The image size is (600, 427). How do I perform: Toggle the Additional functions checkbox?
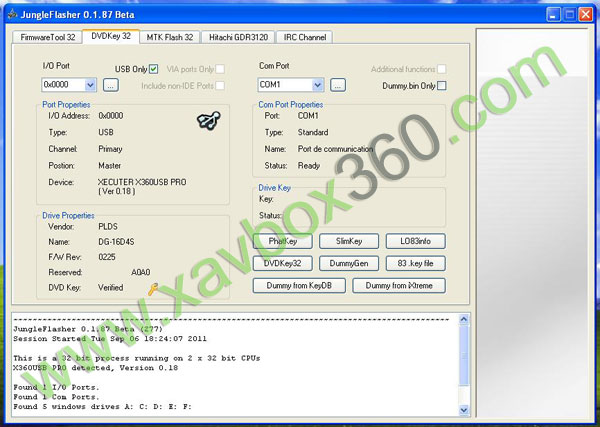(441, 69)
